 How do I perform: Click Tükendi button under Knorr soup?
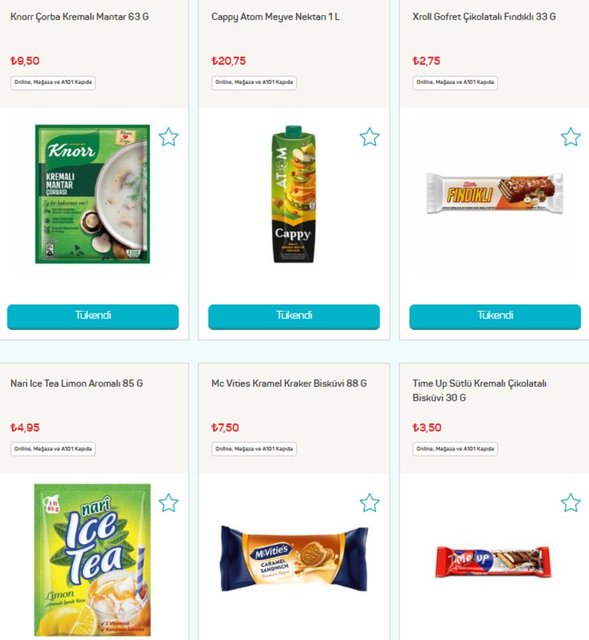point(93,316)
